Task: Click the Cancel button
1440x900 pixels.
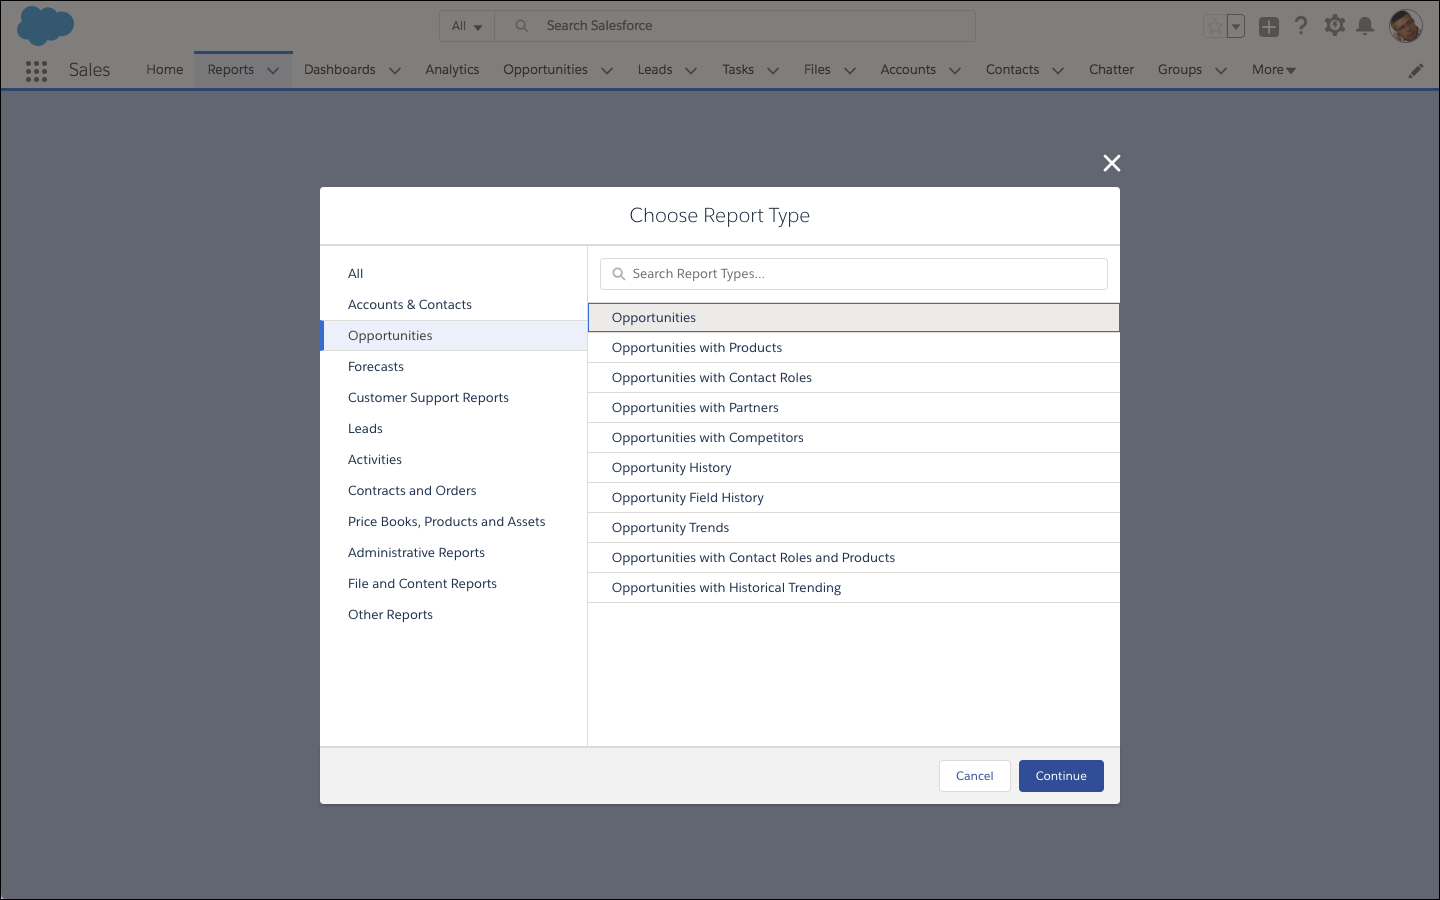Action: (x=975, y=776)
